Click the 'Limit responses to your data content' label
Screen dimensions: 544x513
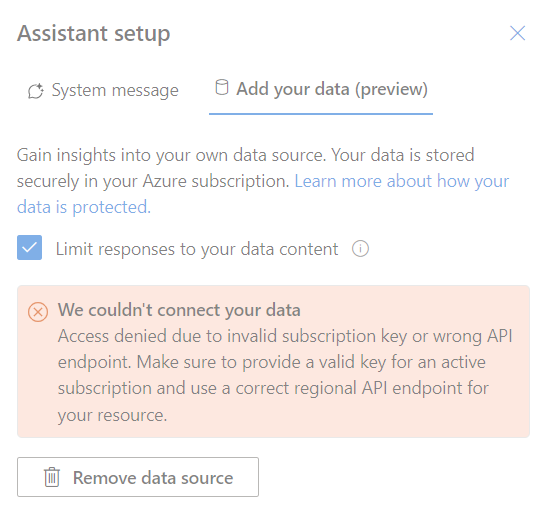[x=197, y=249]
